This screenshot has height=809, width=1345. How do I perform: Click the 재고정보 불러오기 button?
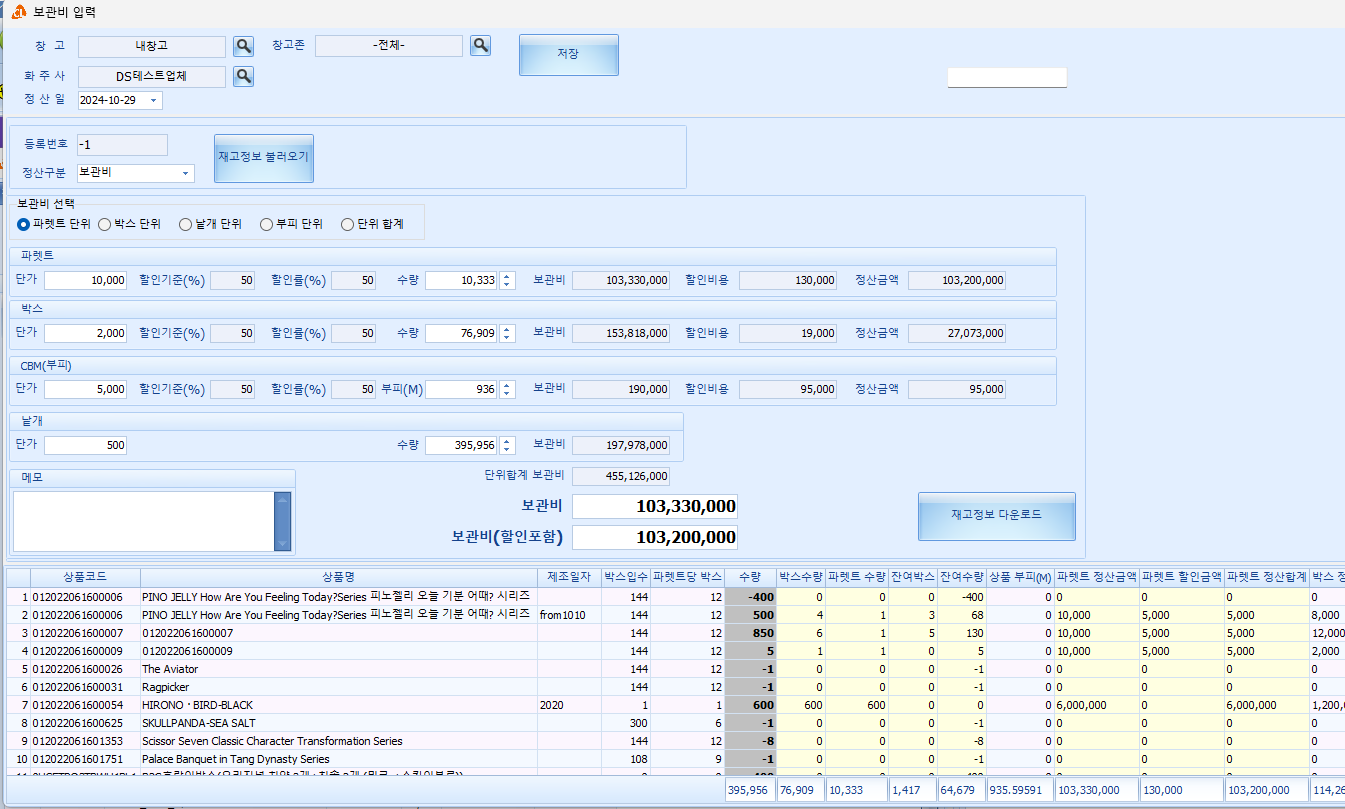(x=264, y=158)
